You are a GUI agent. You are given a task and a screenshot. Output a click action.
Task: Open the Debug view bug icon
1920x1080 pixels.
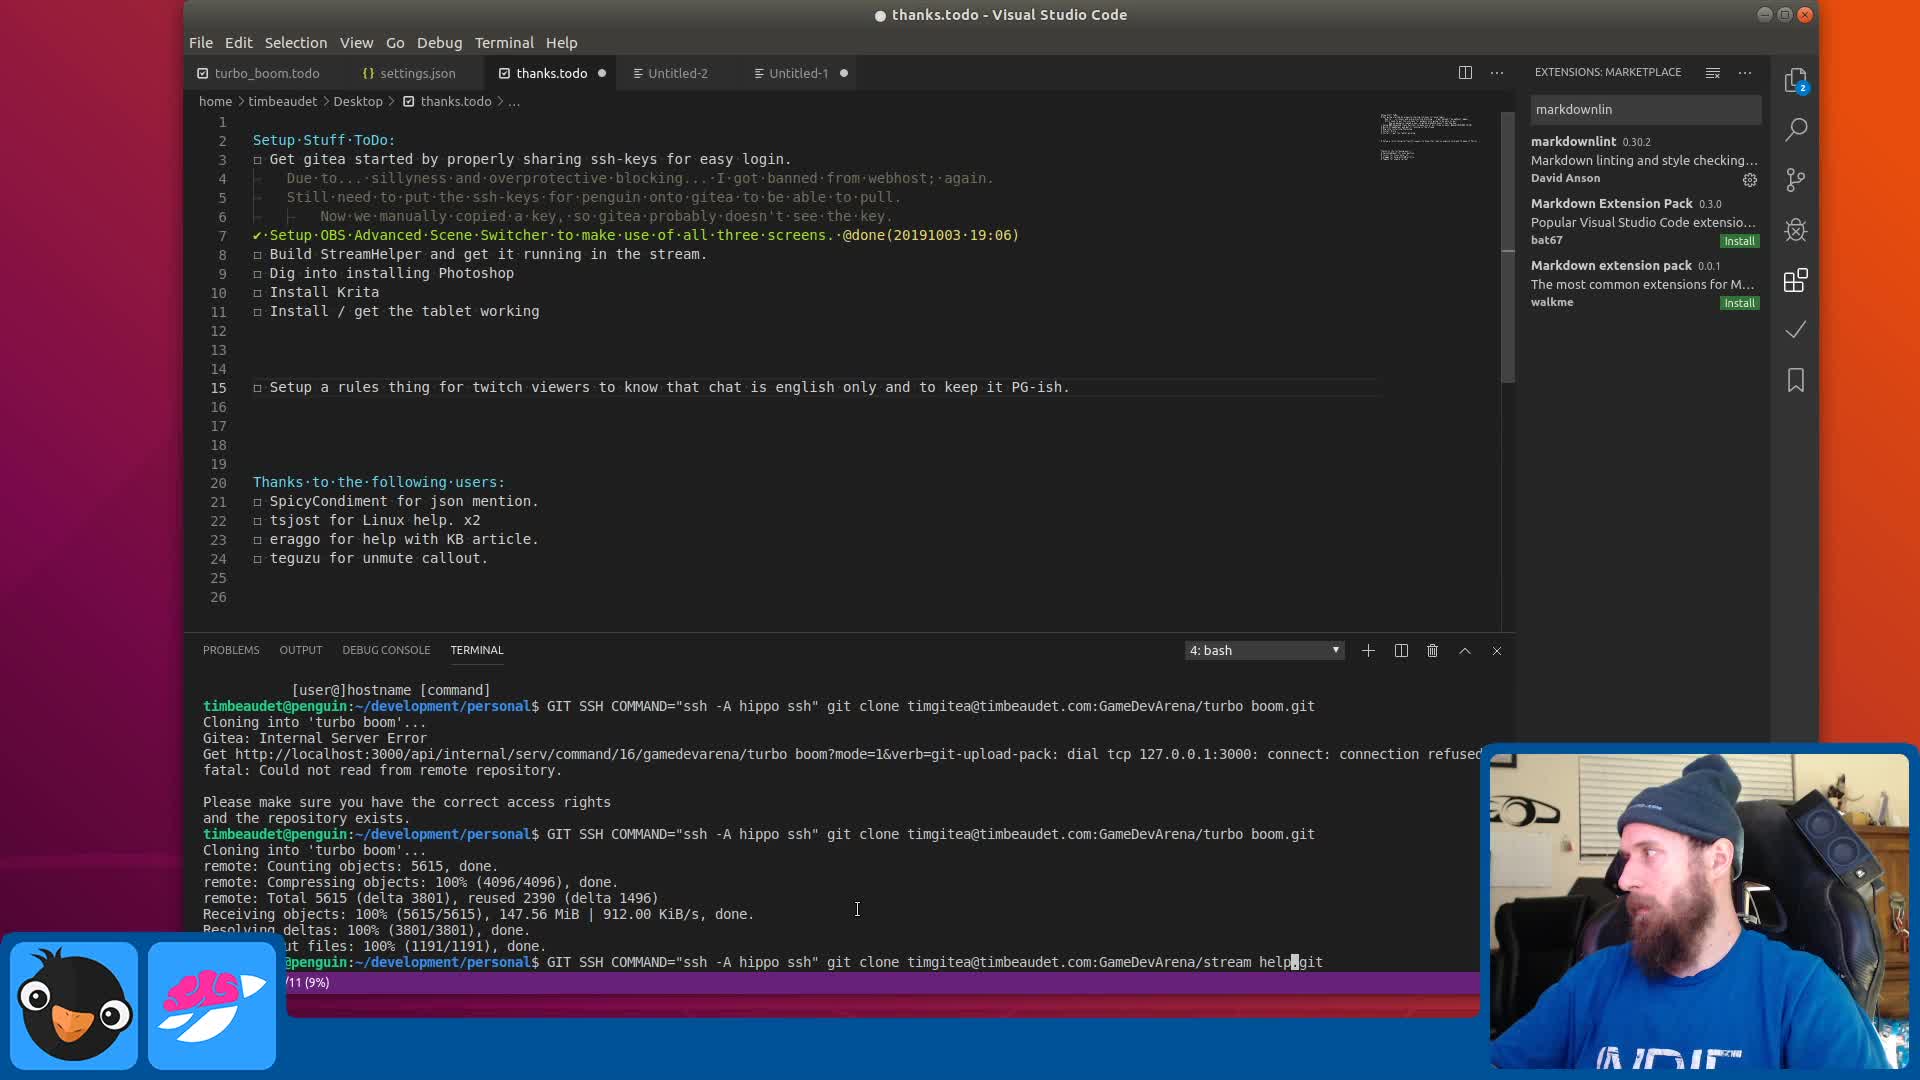tap(1796, 230)
